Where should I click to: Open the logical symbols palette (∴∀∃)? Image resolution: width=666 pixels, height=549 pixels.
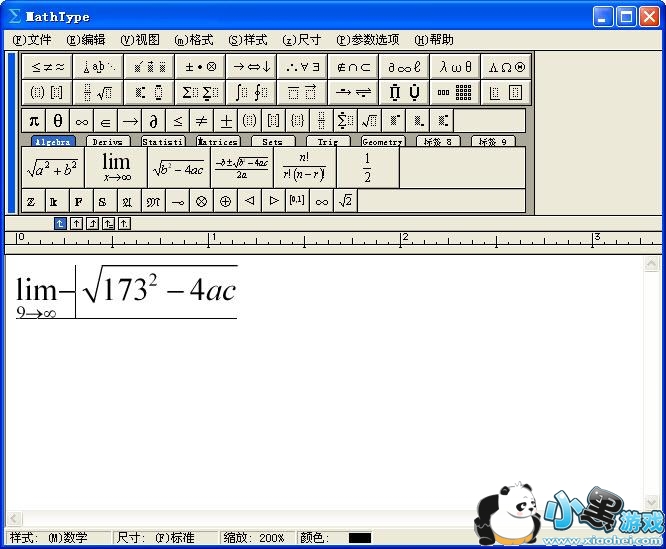[302, 67]
